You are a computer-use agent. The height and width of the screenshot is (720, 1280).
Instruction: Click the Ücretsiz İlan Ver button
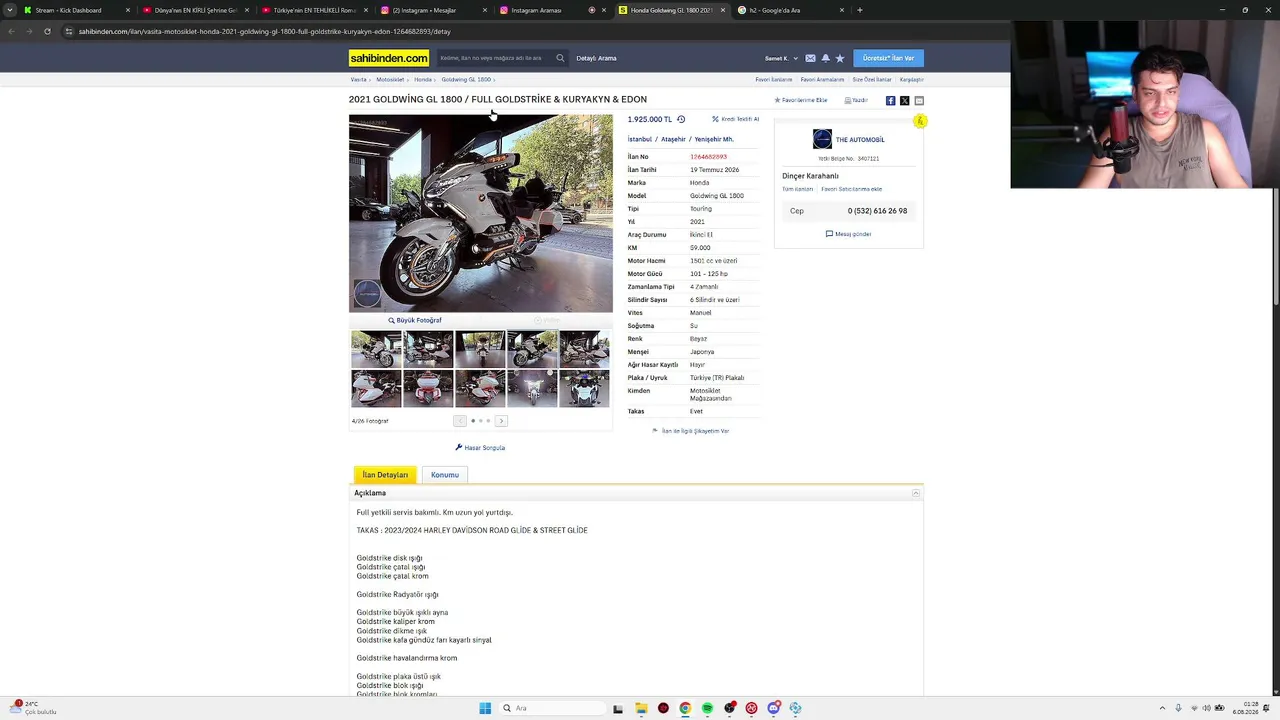(x=888, y=58)
